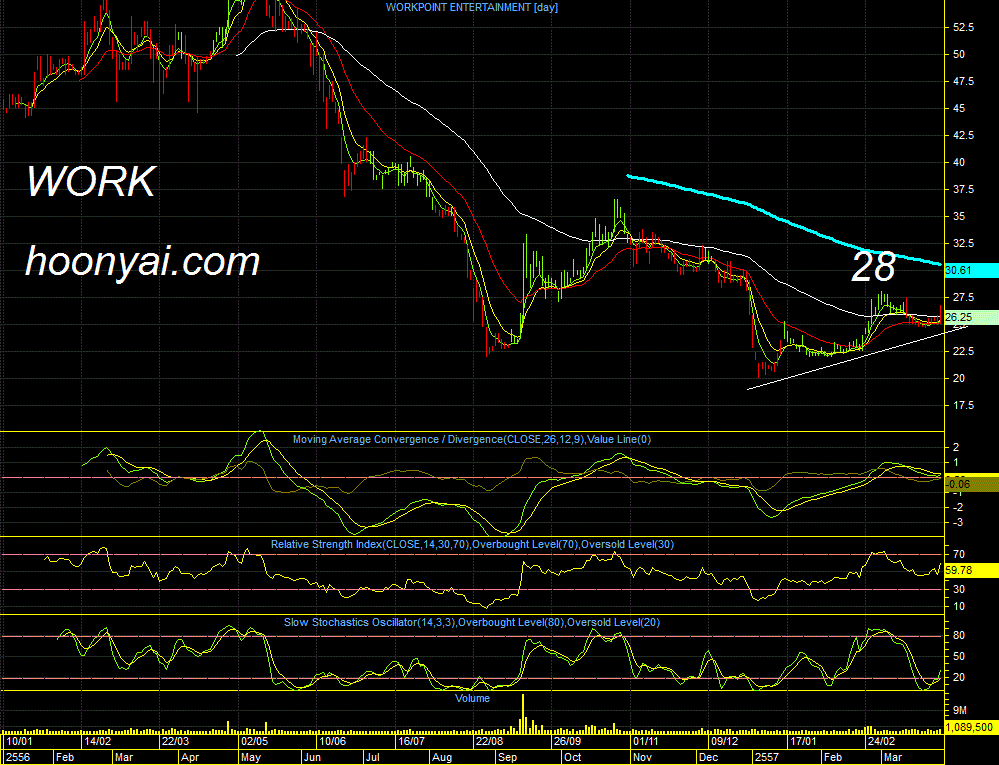
Task: Click the May month label
Action: coord(251,758)
